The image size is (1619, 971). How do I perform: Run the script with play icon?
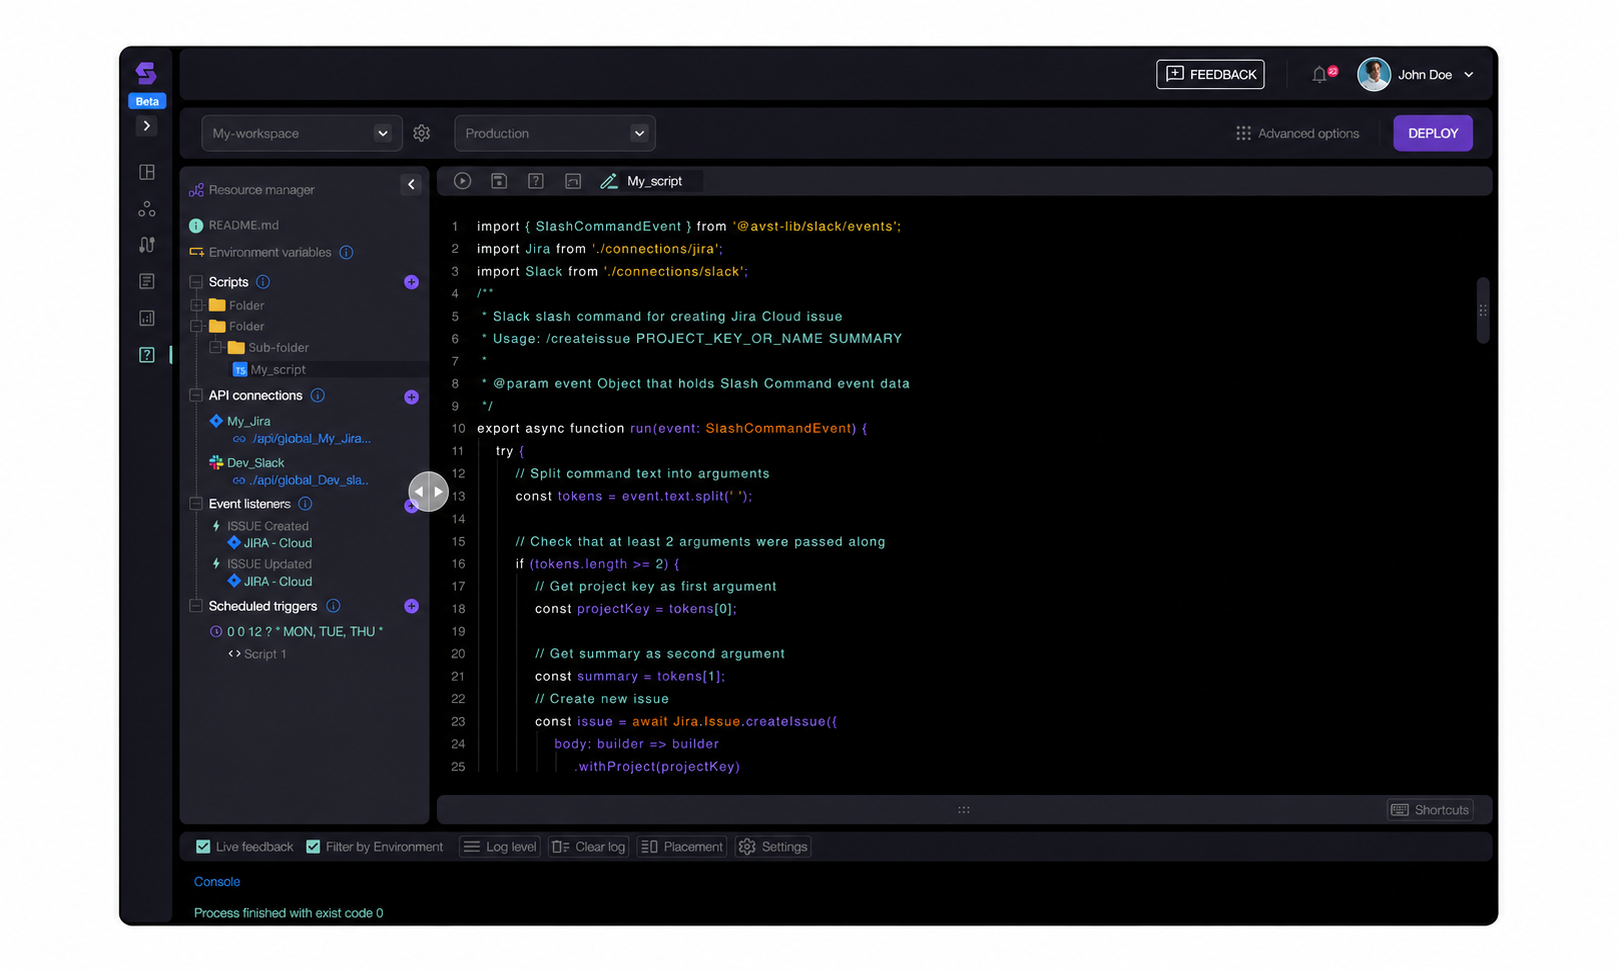(x=462, y=181)
